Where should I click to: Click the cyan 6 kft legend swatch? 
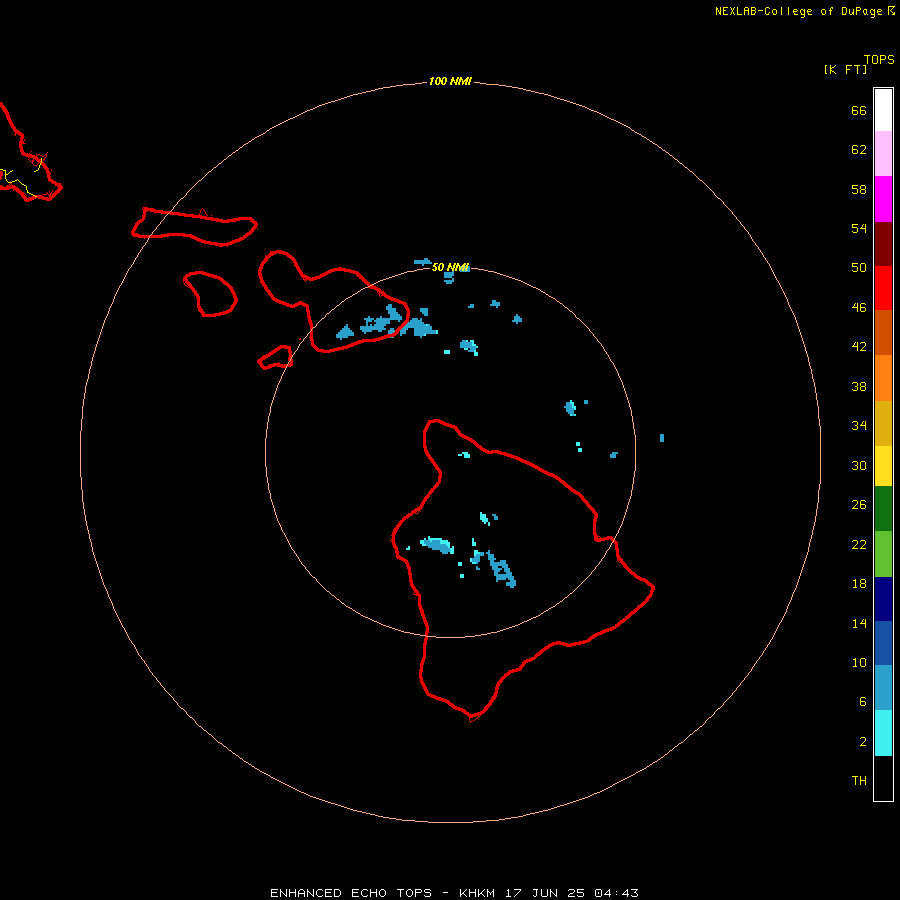coord(883,733)
